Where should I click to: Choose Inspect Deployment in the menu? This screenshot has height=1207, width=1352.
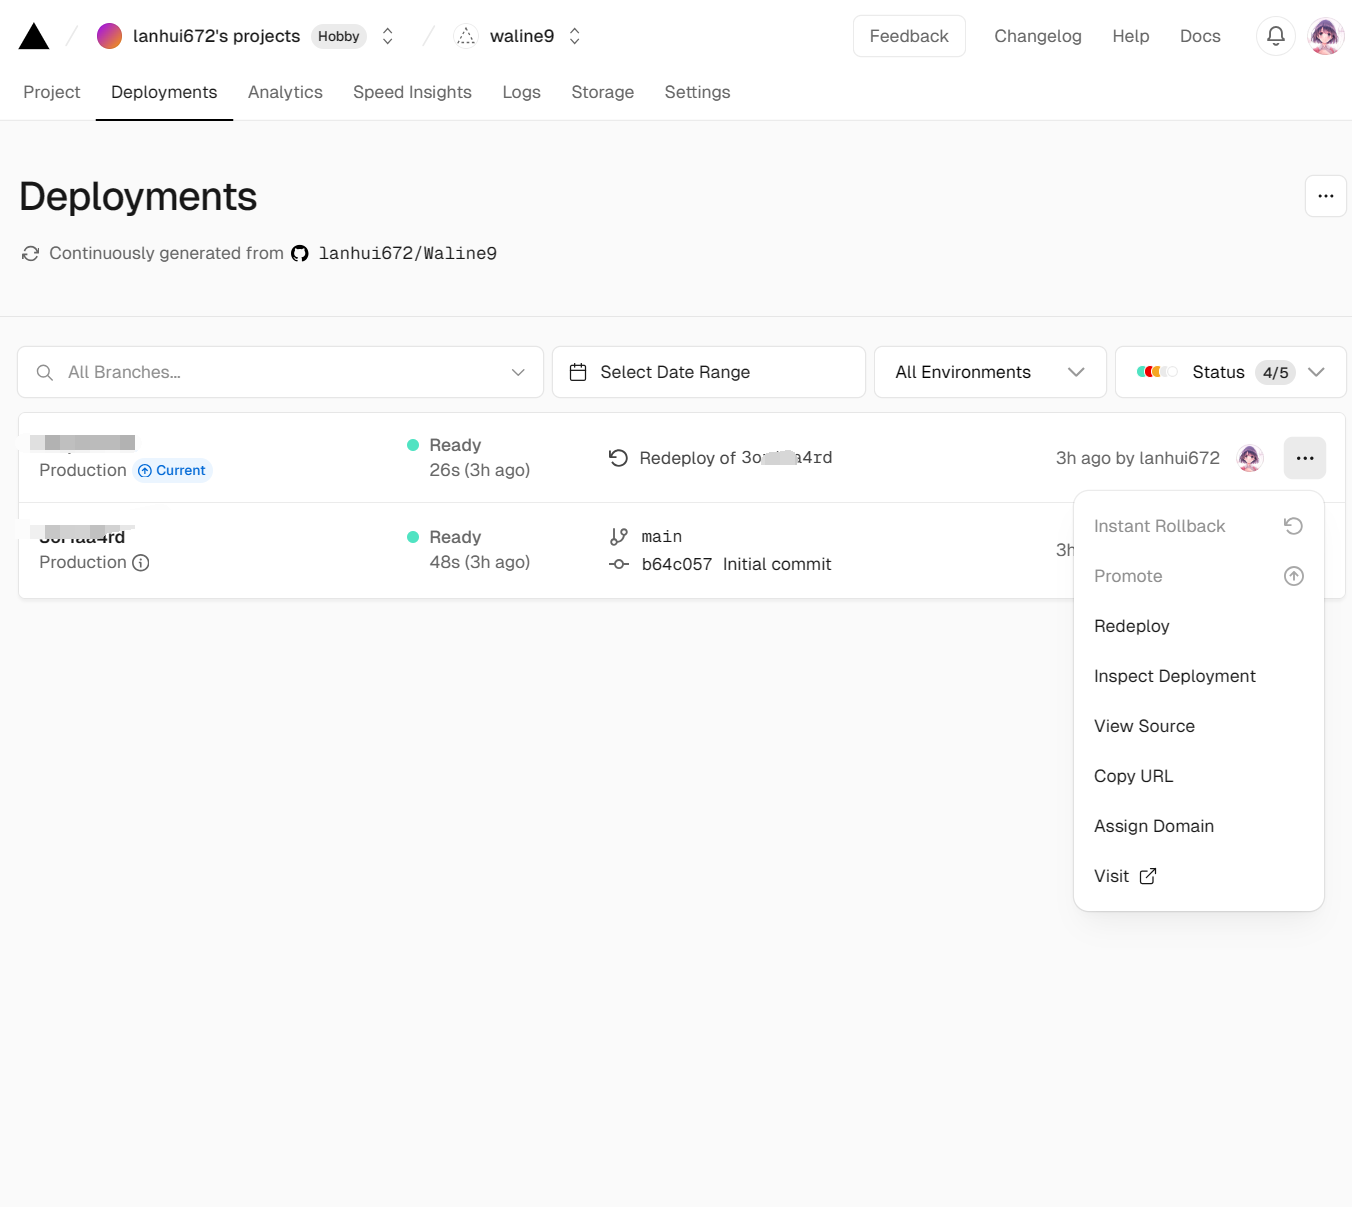[x=1174, y=676]
